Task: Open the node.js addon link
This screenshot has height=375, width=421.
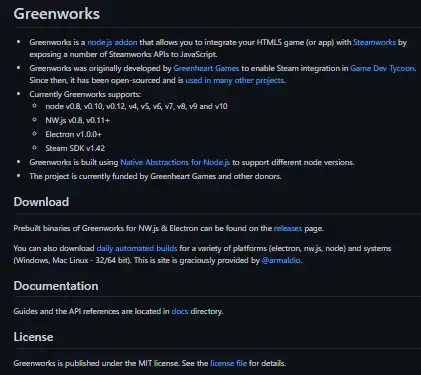Action: pos(112,42)
